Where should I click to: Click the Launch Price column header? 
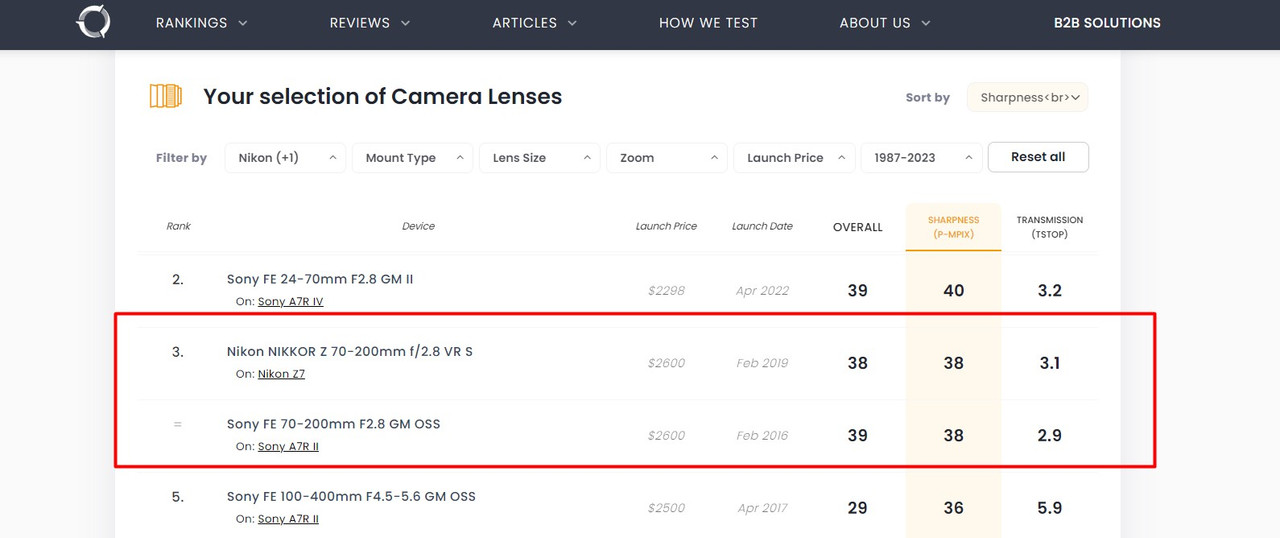tap(666, 226)
